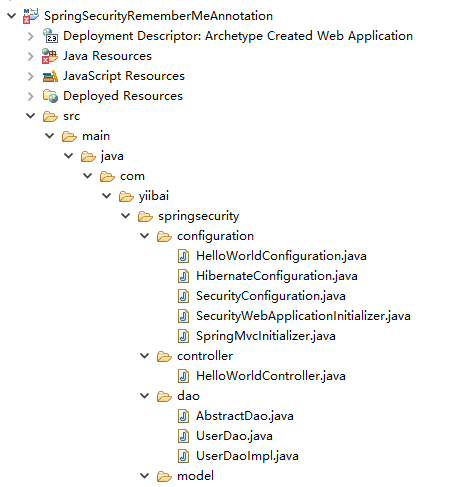This screenshot has width=456, height=487.
Task: Select SecurityConfiguration.java in the tree
Action: 271,296
